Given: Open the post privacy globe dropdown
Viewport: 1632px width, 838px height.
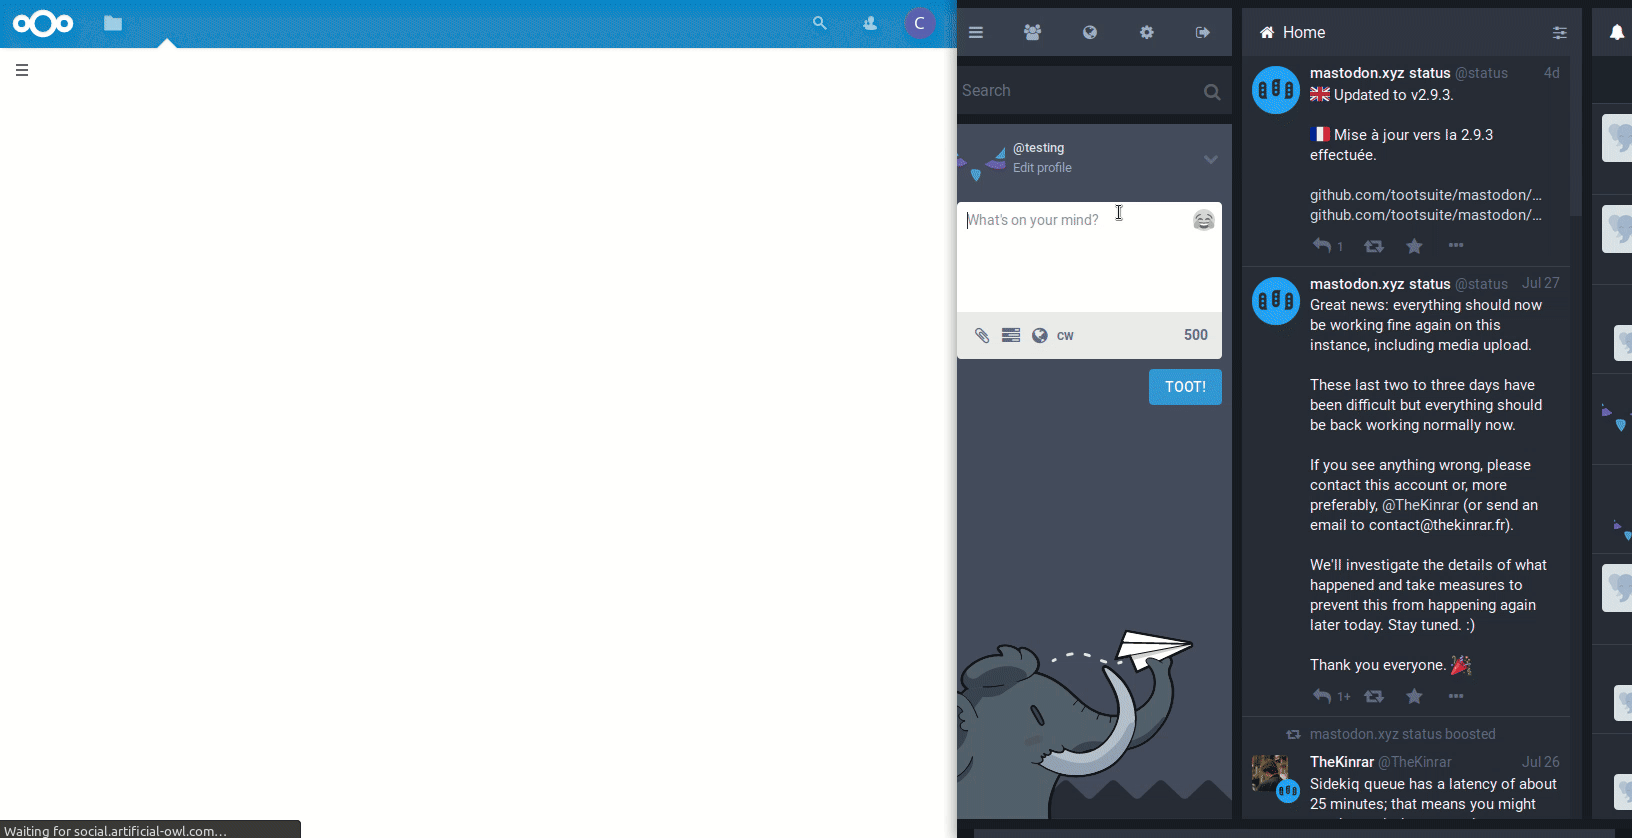Looking at the screenshot, I should (1040, 335).
